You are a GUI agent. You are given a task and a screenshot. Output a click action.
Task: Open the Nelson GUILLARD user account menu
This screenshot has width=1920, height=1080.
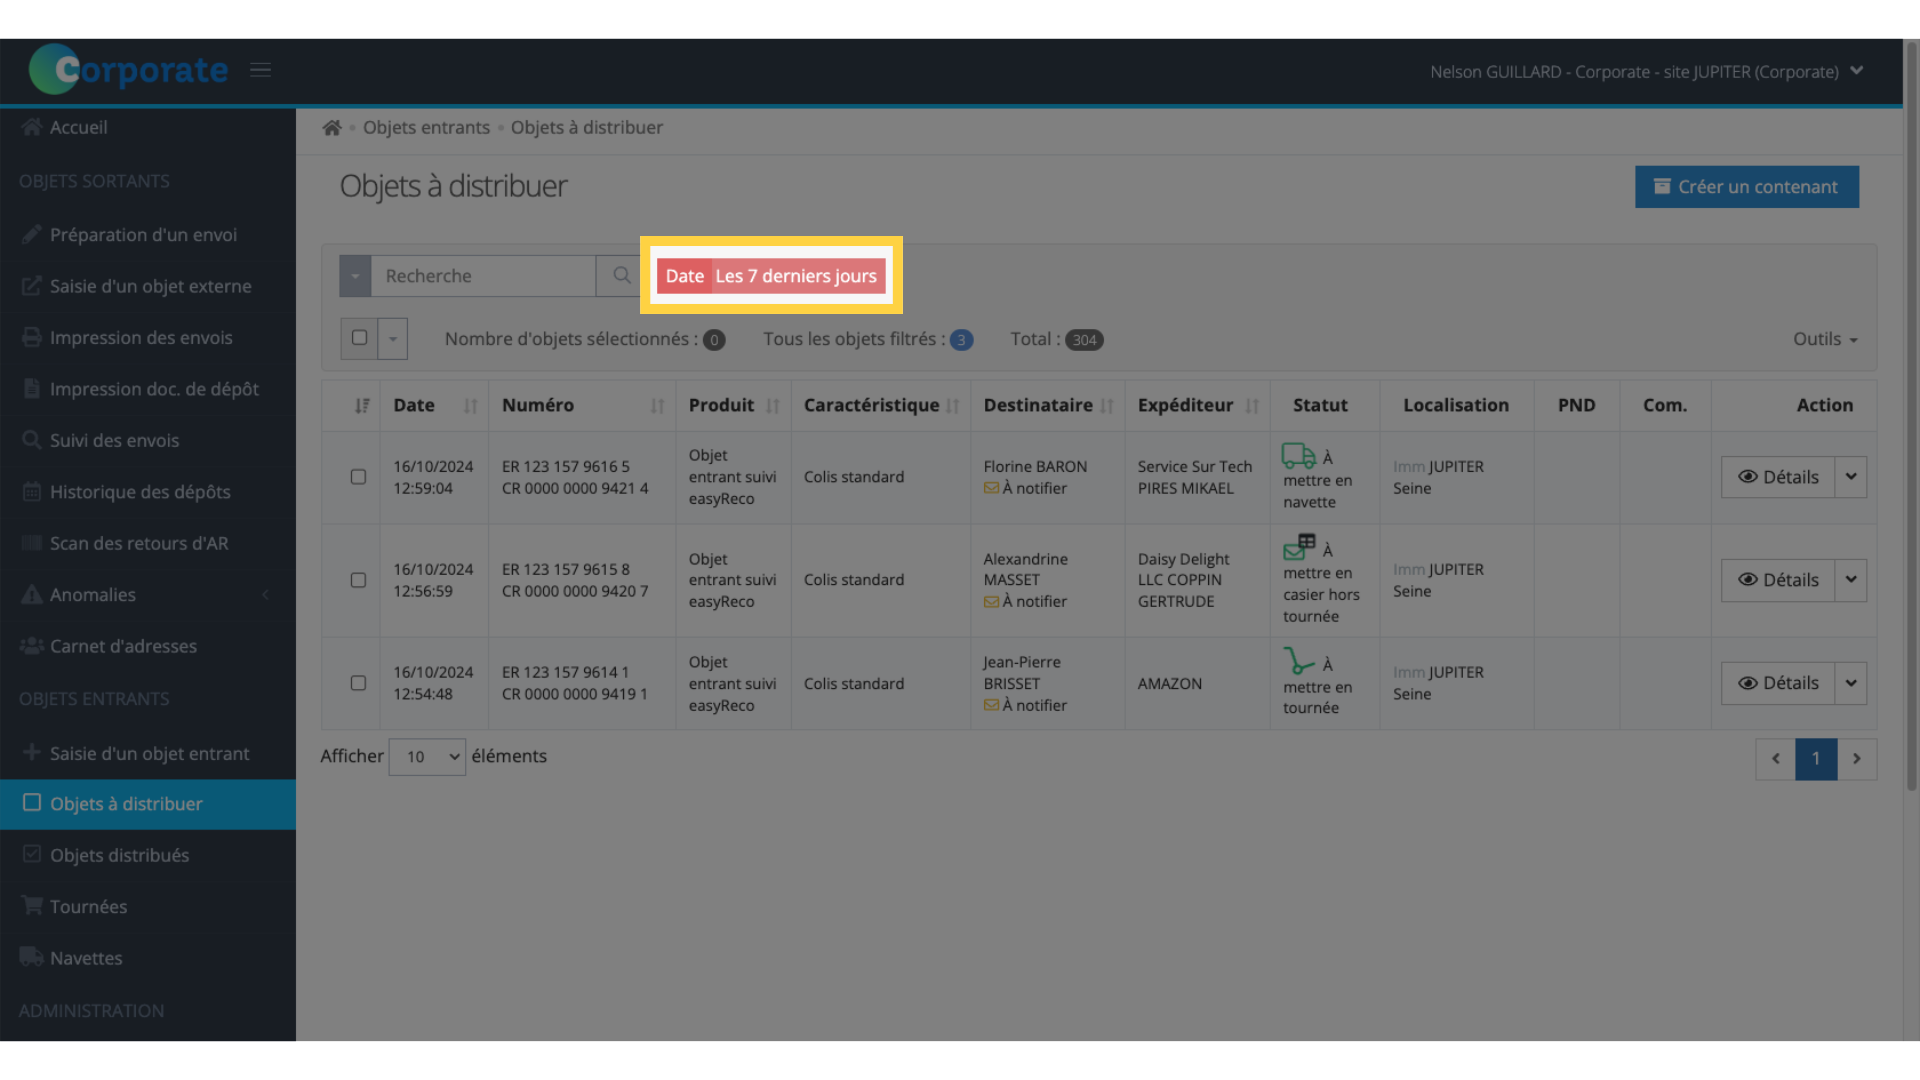1646,71
